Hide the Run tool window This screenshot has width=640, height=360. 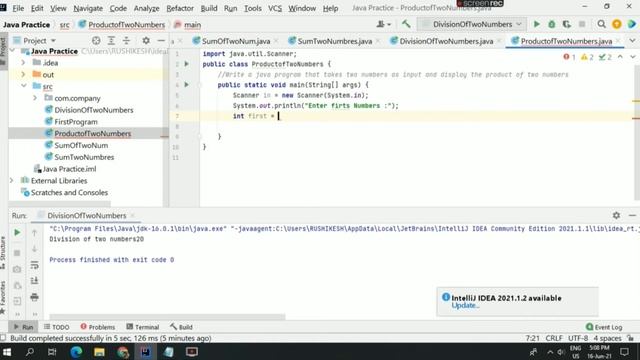coord(632,215)
